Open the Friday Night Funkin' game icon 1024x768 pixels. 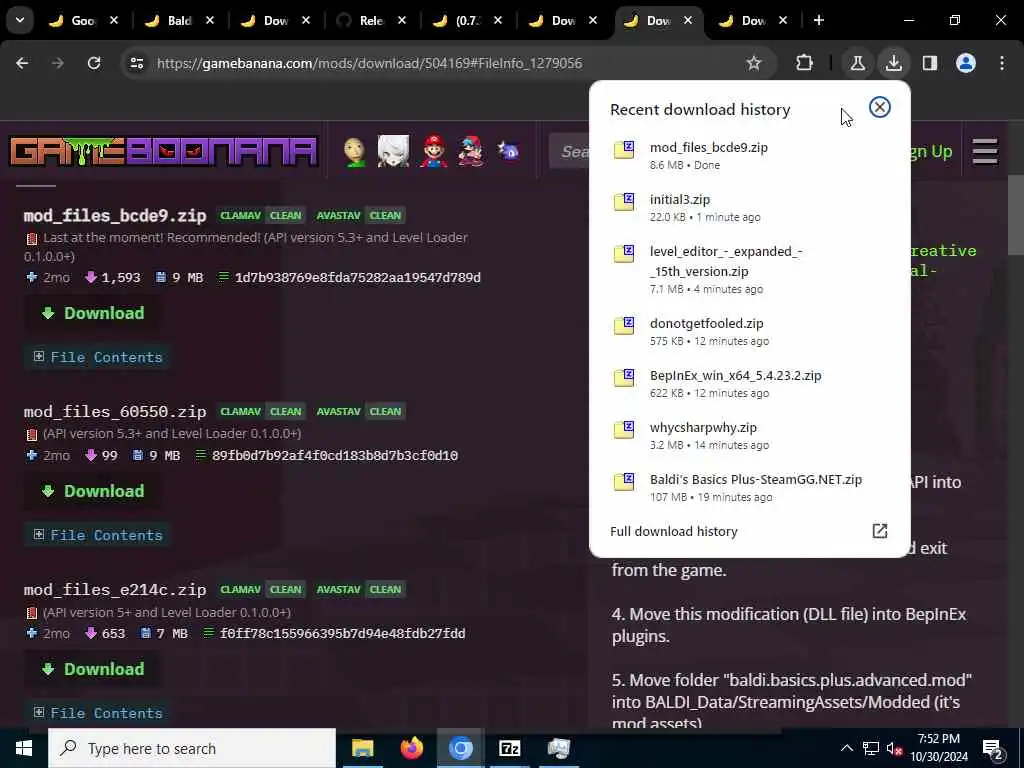[x=471, y=152]
